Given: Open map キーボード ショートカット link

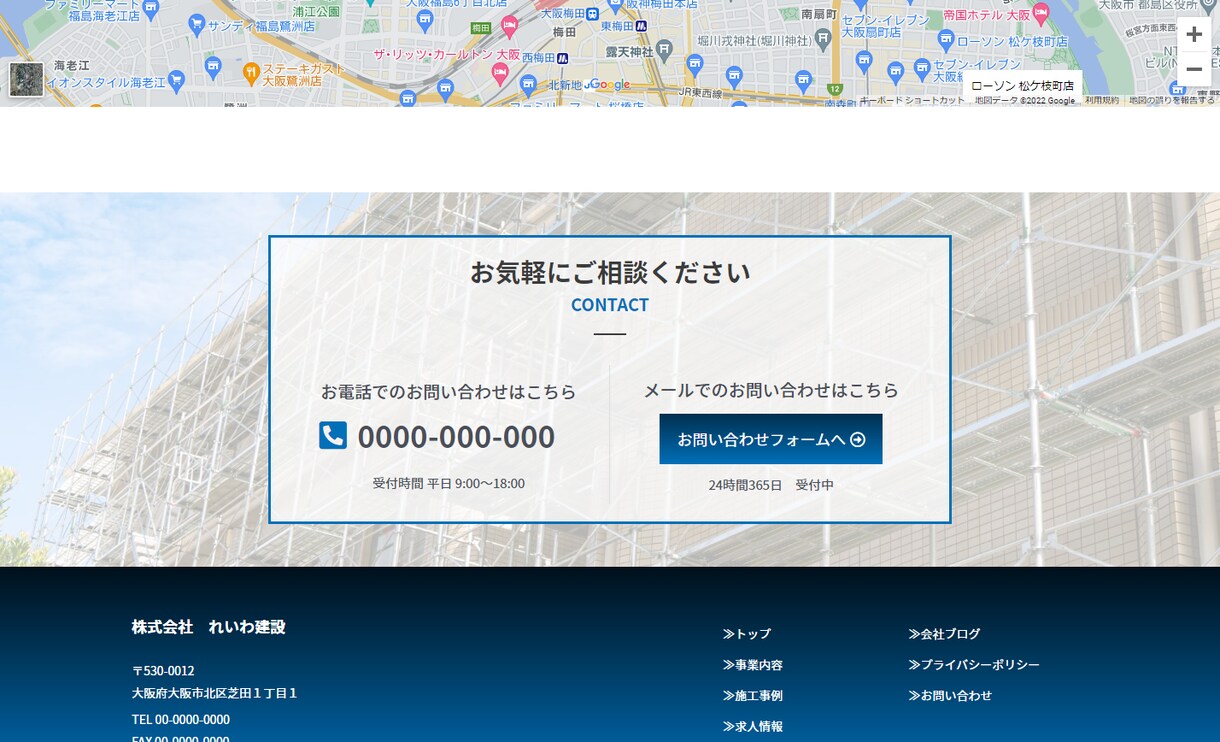Looking at the screenshot, I should coord(913,101).
